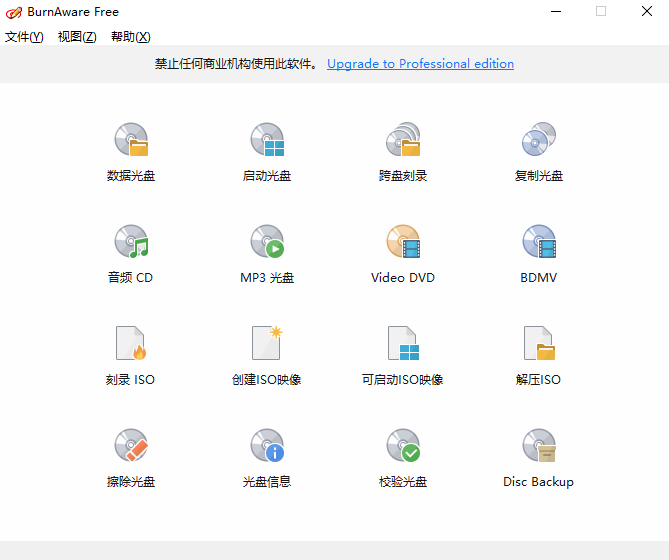The height and width of the screenshot is (560, 669).
Task: Open the 文件(Y) menu
Action: (x=24, y=37)
